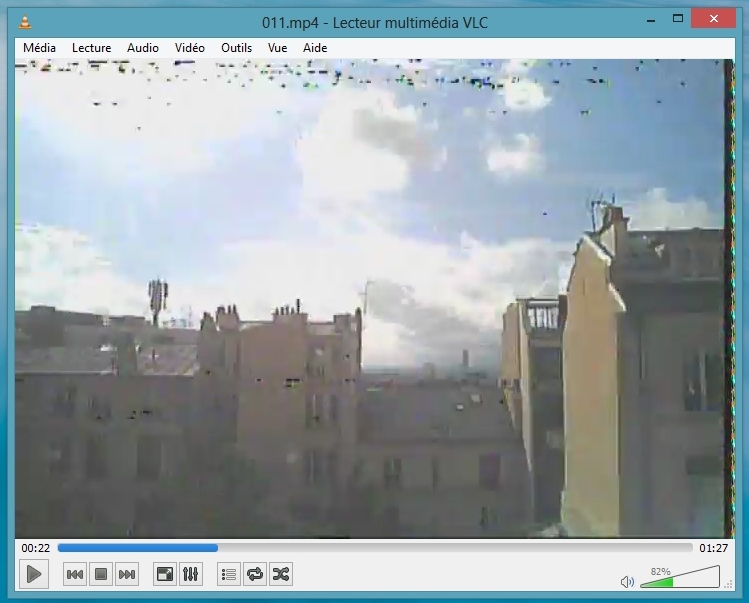Seek on the playback progress bar
The width and height of the screenshot is (749, 603).
point(375,548)
